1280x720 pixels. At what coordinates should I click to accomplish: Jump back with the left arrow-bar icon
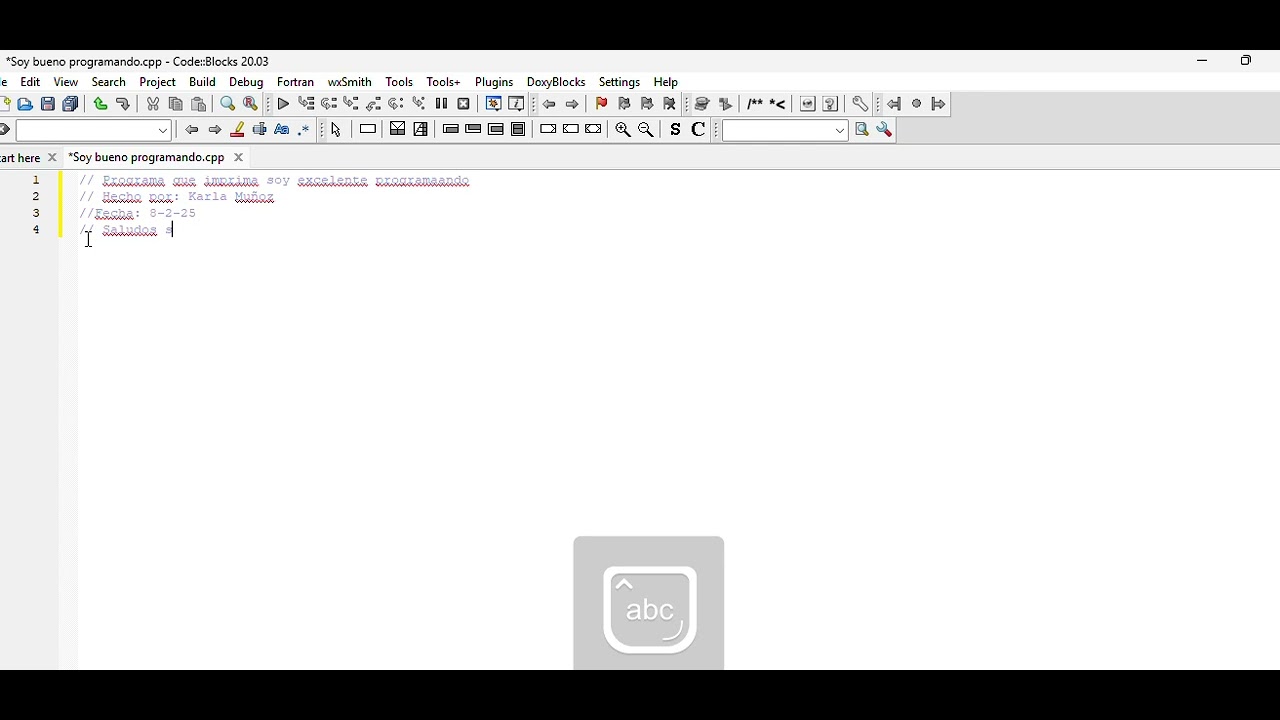pos(894,104)
